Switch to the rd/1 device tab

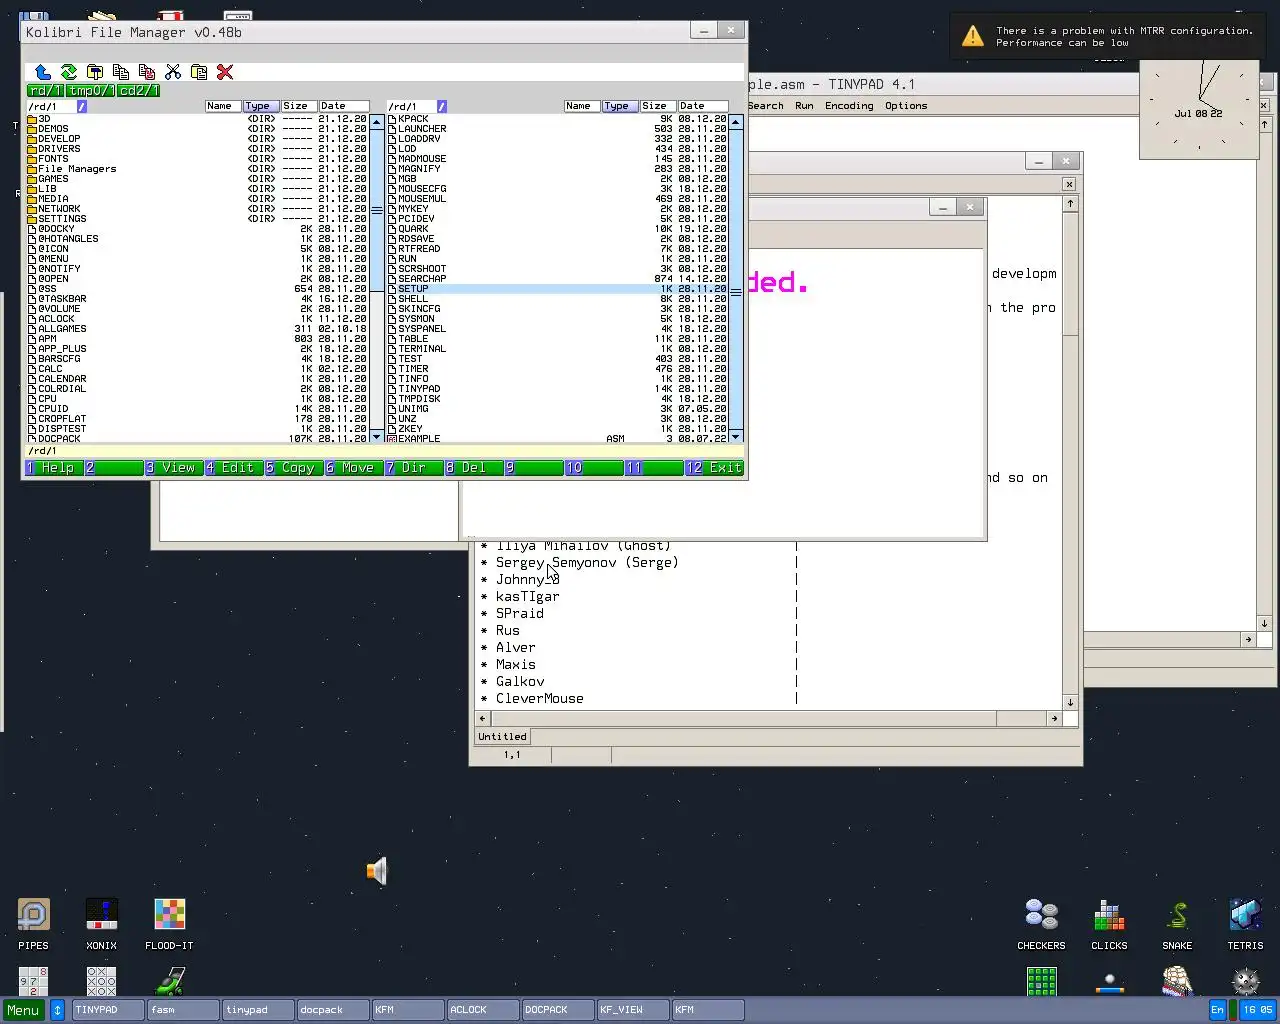point(45,90)
